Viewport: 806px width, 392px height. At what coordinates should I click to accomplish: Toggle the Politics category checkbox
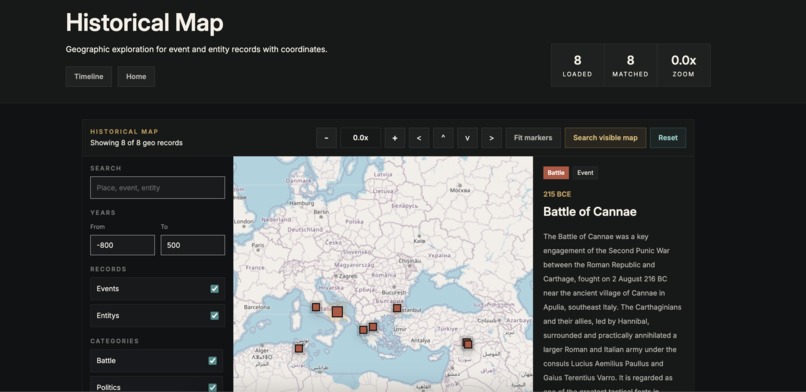(x=212, y=387)
